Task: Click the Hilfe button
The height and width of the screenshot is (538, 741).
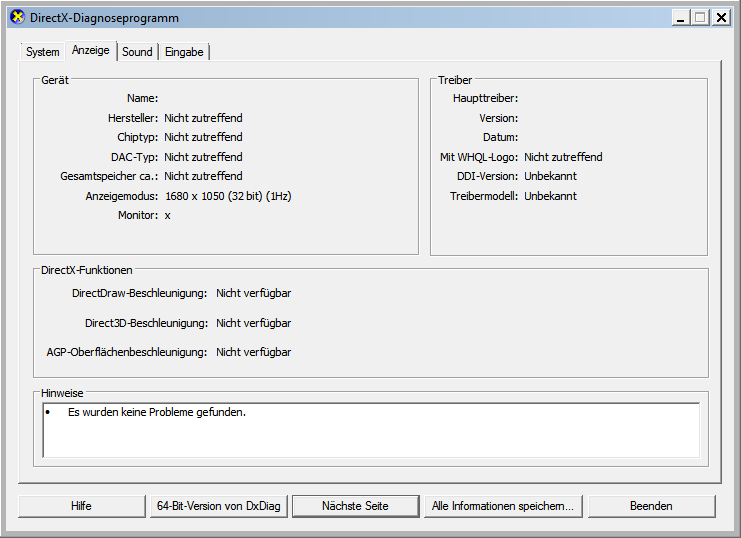Action: [81, 506]
